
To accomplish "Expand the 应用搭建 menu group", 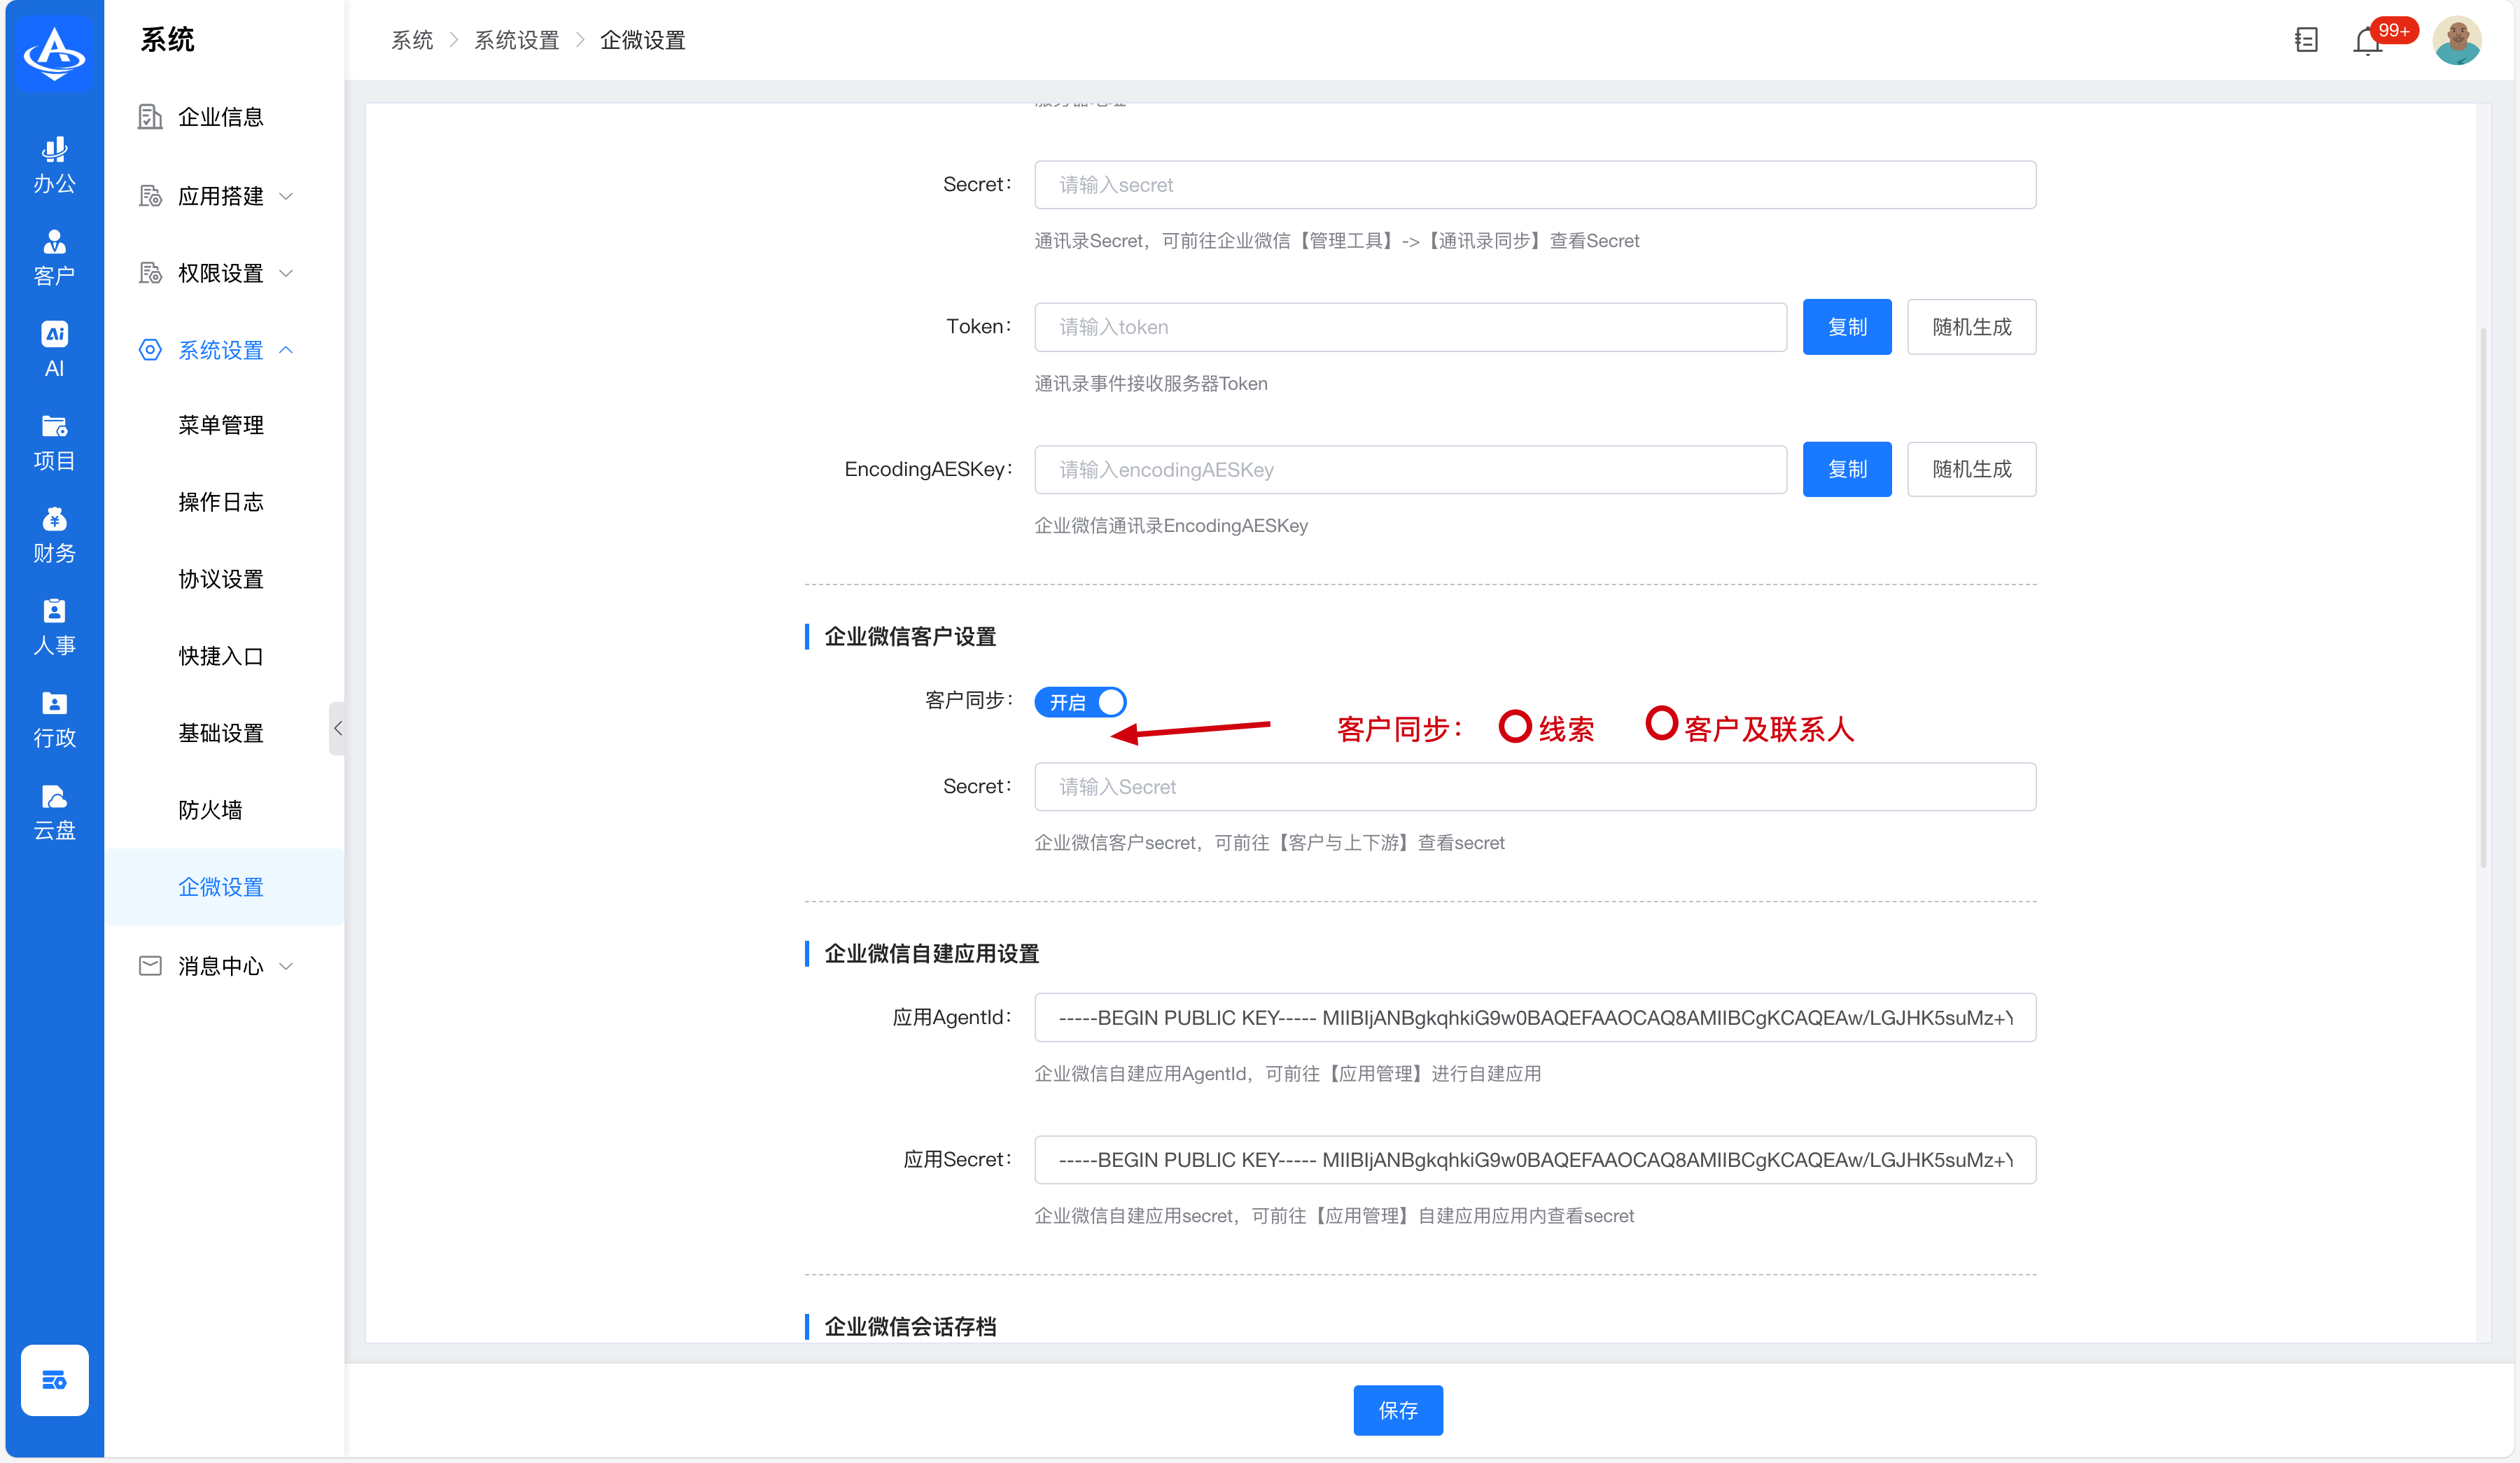I will pos(220,196).
